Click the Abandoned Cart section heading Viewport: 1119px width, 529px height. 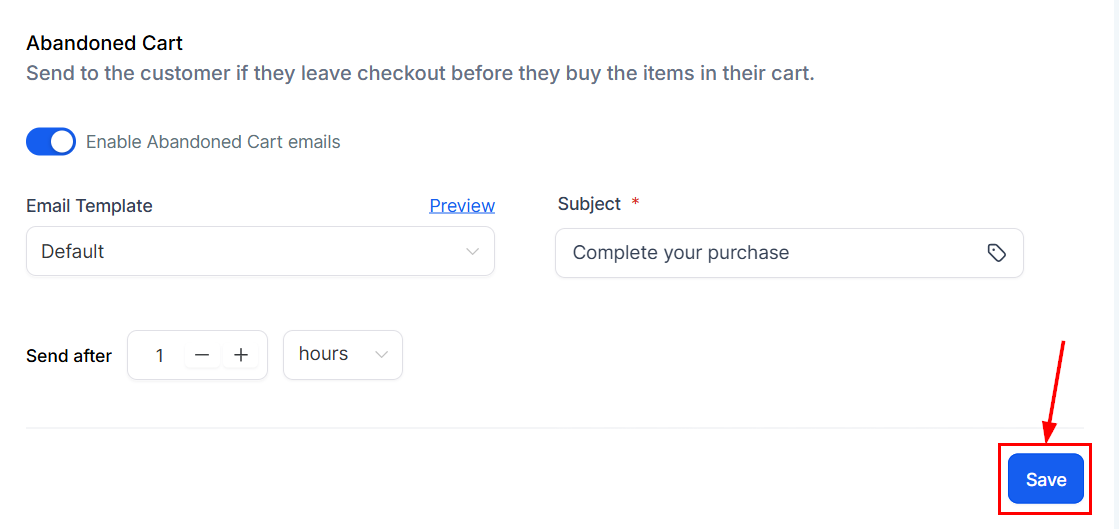coord(104,43)
